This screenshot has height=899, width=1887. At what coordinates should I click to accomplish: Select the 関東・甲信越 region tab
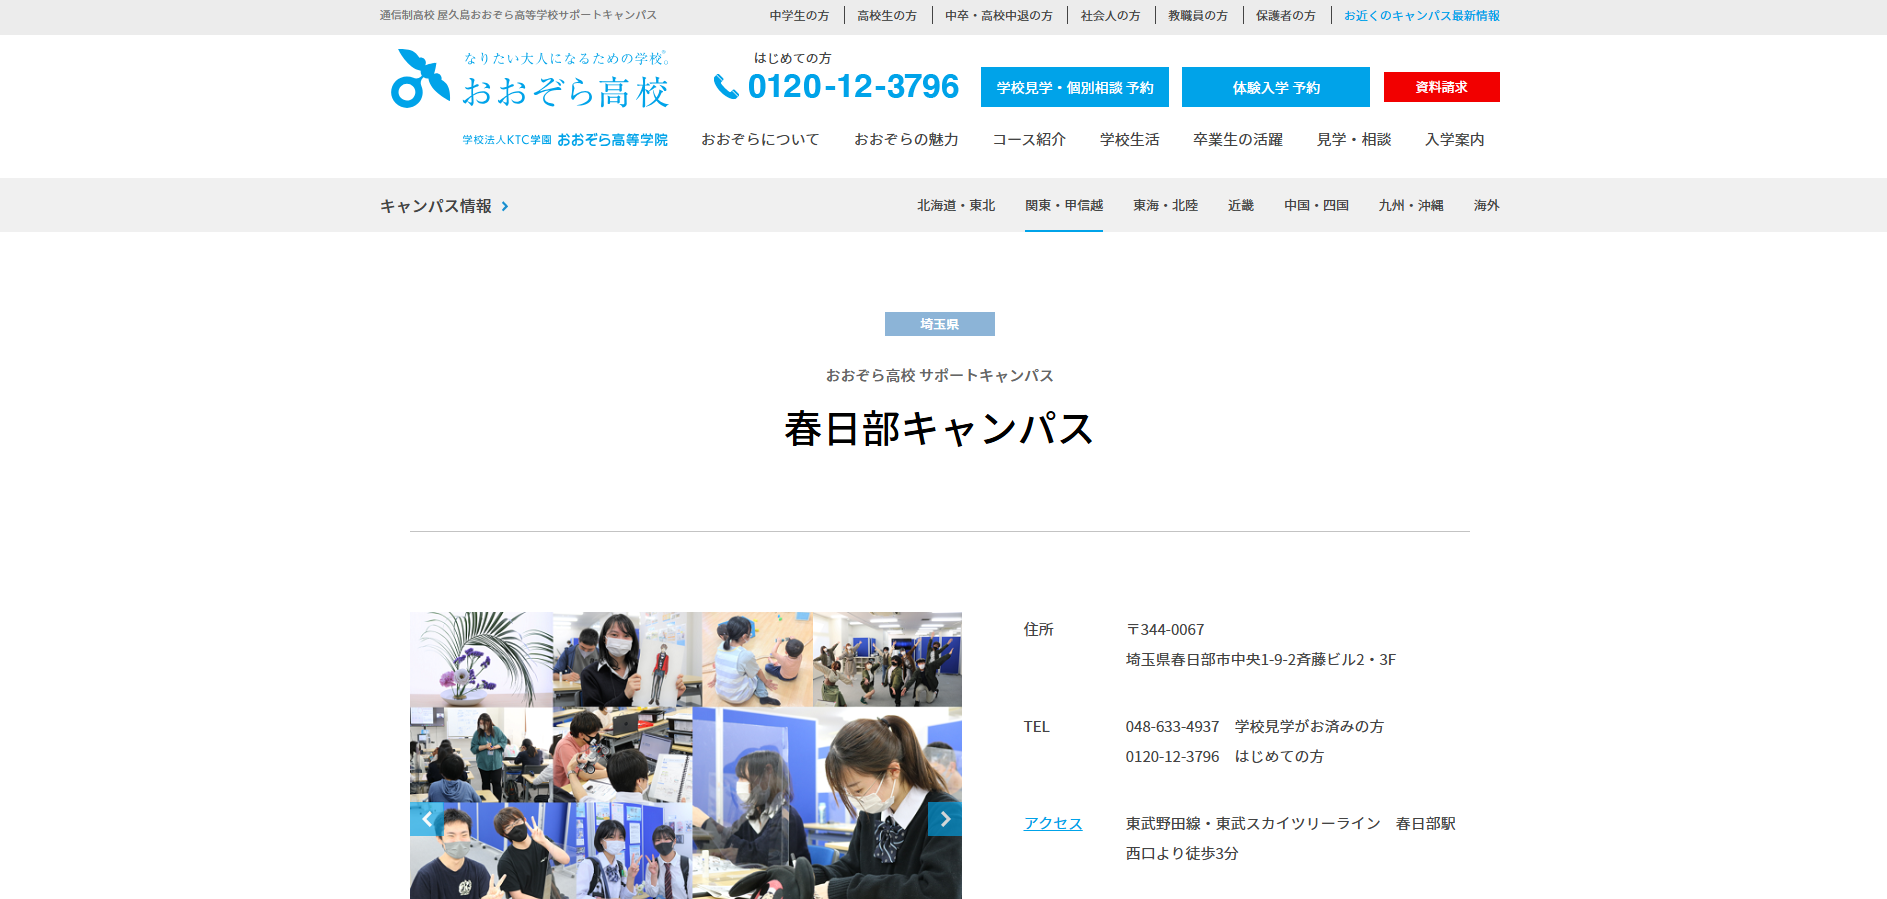click(x=1063, y=205)
